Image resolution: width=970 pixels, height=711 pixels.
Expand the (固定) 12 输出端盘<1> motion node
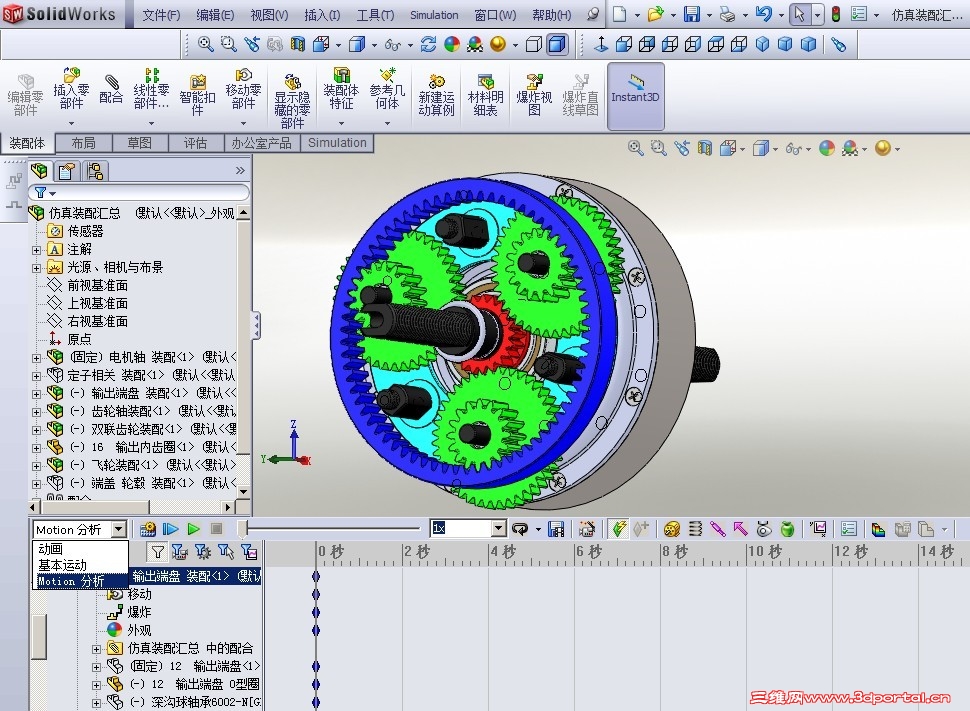pyautogui.click(x=97, y=667)
